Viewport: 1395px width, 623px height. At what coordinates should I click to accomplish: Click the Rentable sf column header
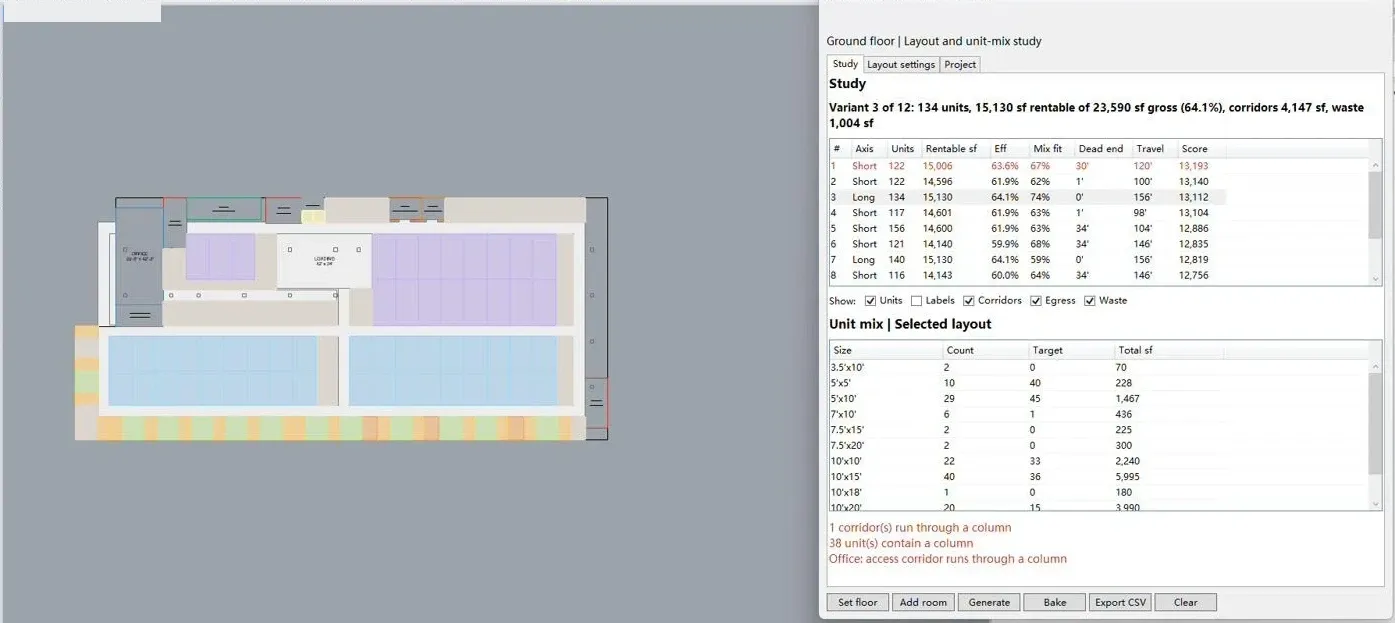[955, 149]
